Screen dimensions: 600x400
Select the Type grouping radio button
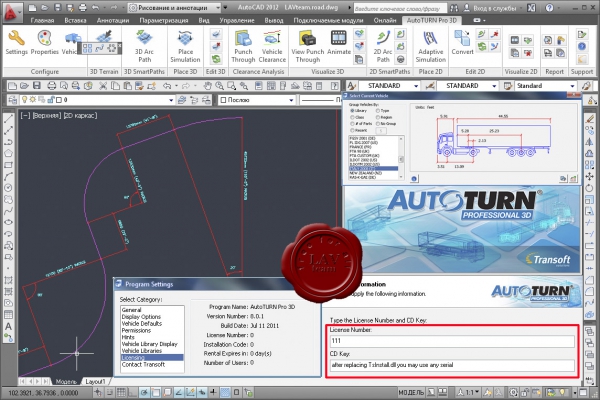click(x=378, y=111)
